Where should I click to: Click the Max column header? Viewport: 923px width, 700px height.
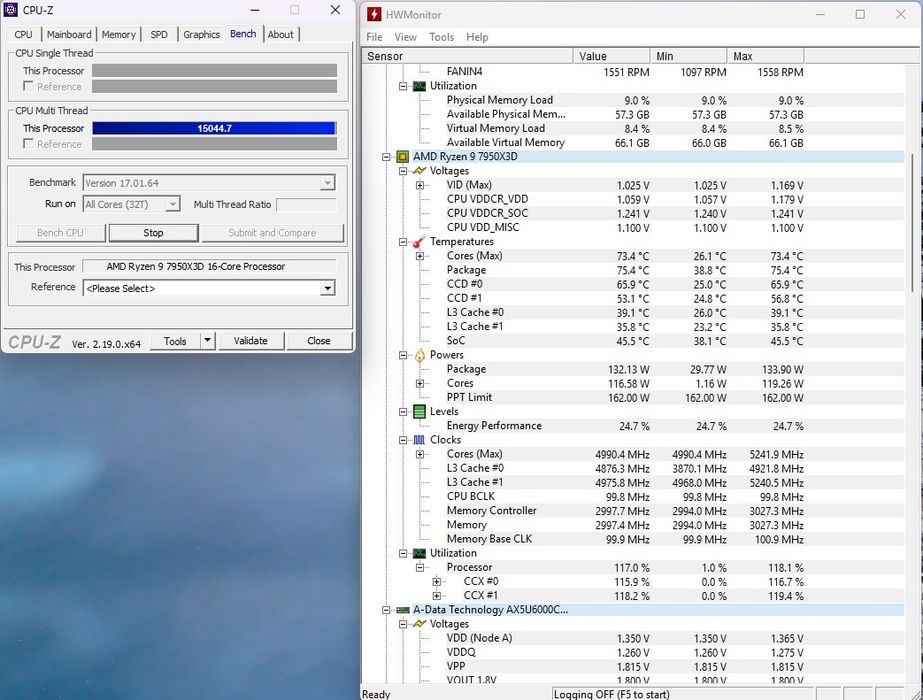(765, 57)
